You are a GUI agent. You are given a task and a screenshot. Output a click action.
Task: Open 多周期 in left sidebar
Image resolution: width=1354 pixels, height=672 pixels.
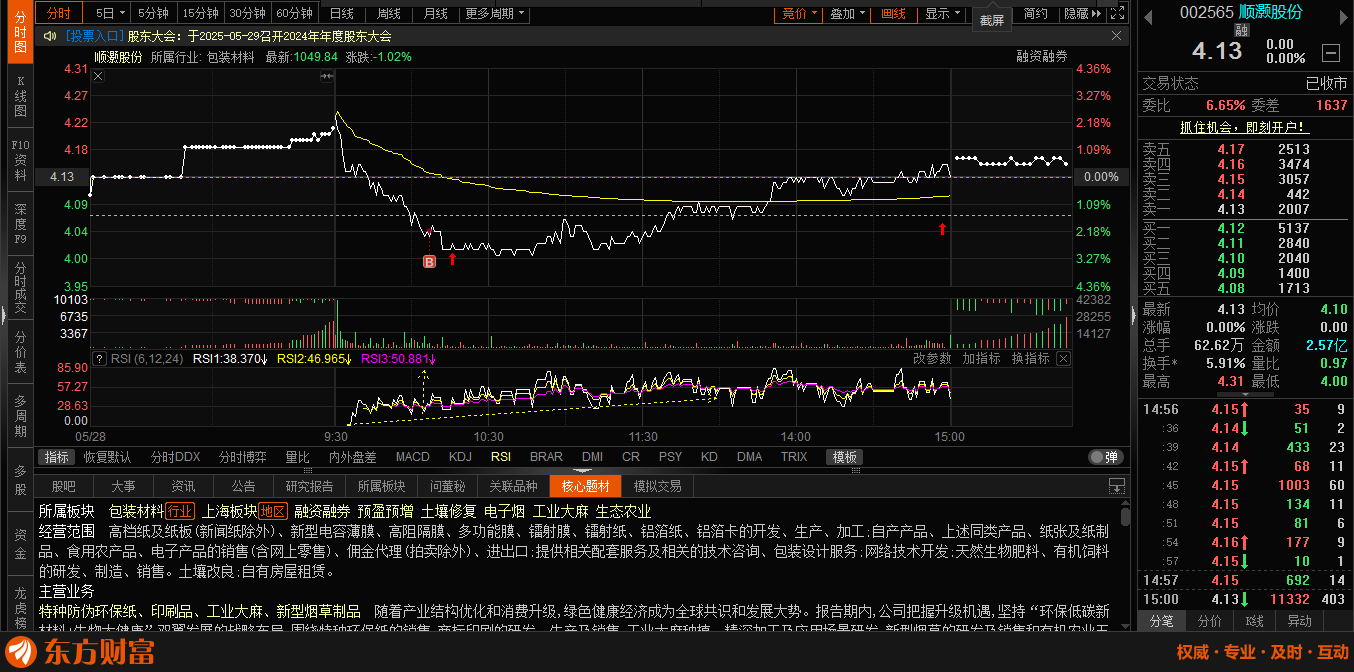point(19,416)
